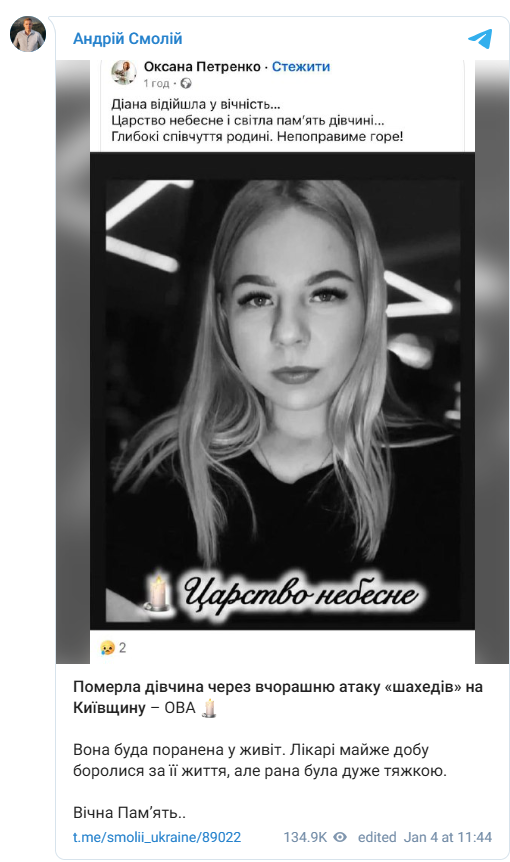This screenshot has width=510, height=862.
Task: Click the 134.9K views counter
Action: pyautogui.click(x=305, y=837)
